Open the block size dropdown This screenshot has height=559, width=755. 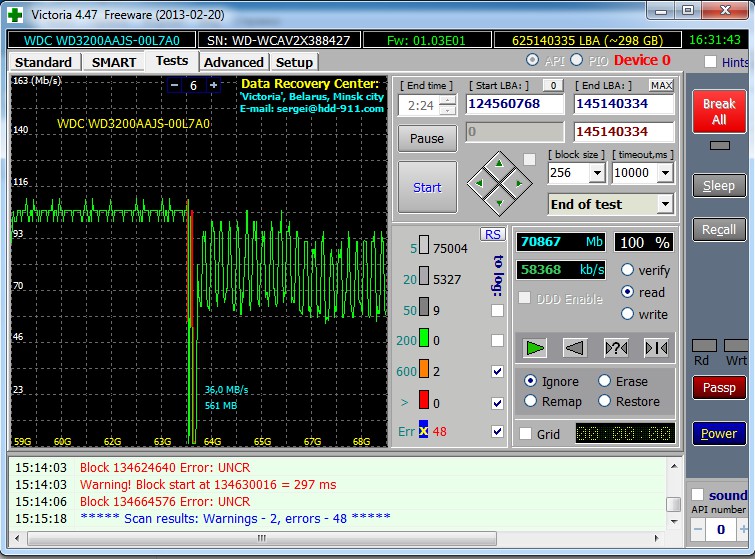(597, 173)
